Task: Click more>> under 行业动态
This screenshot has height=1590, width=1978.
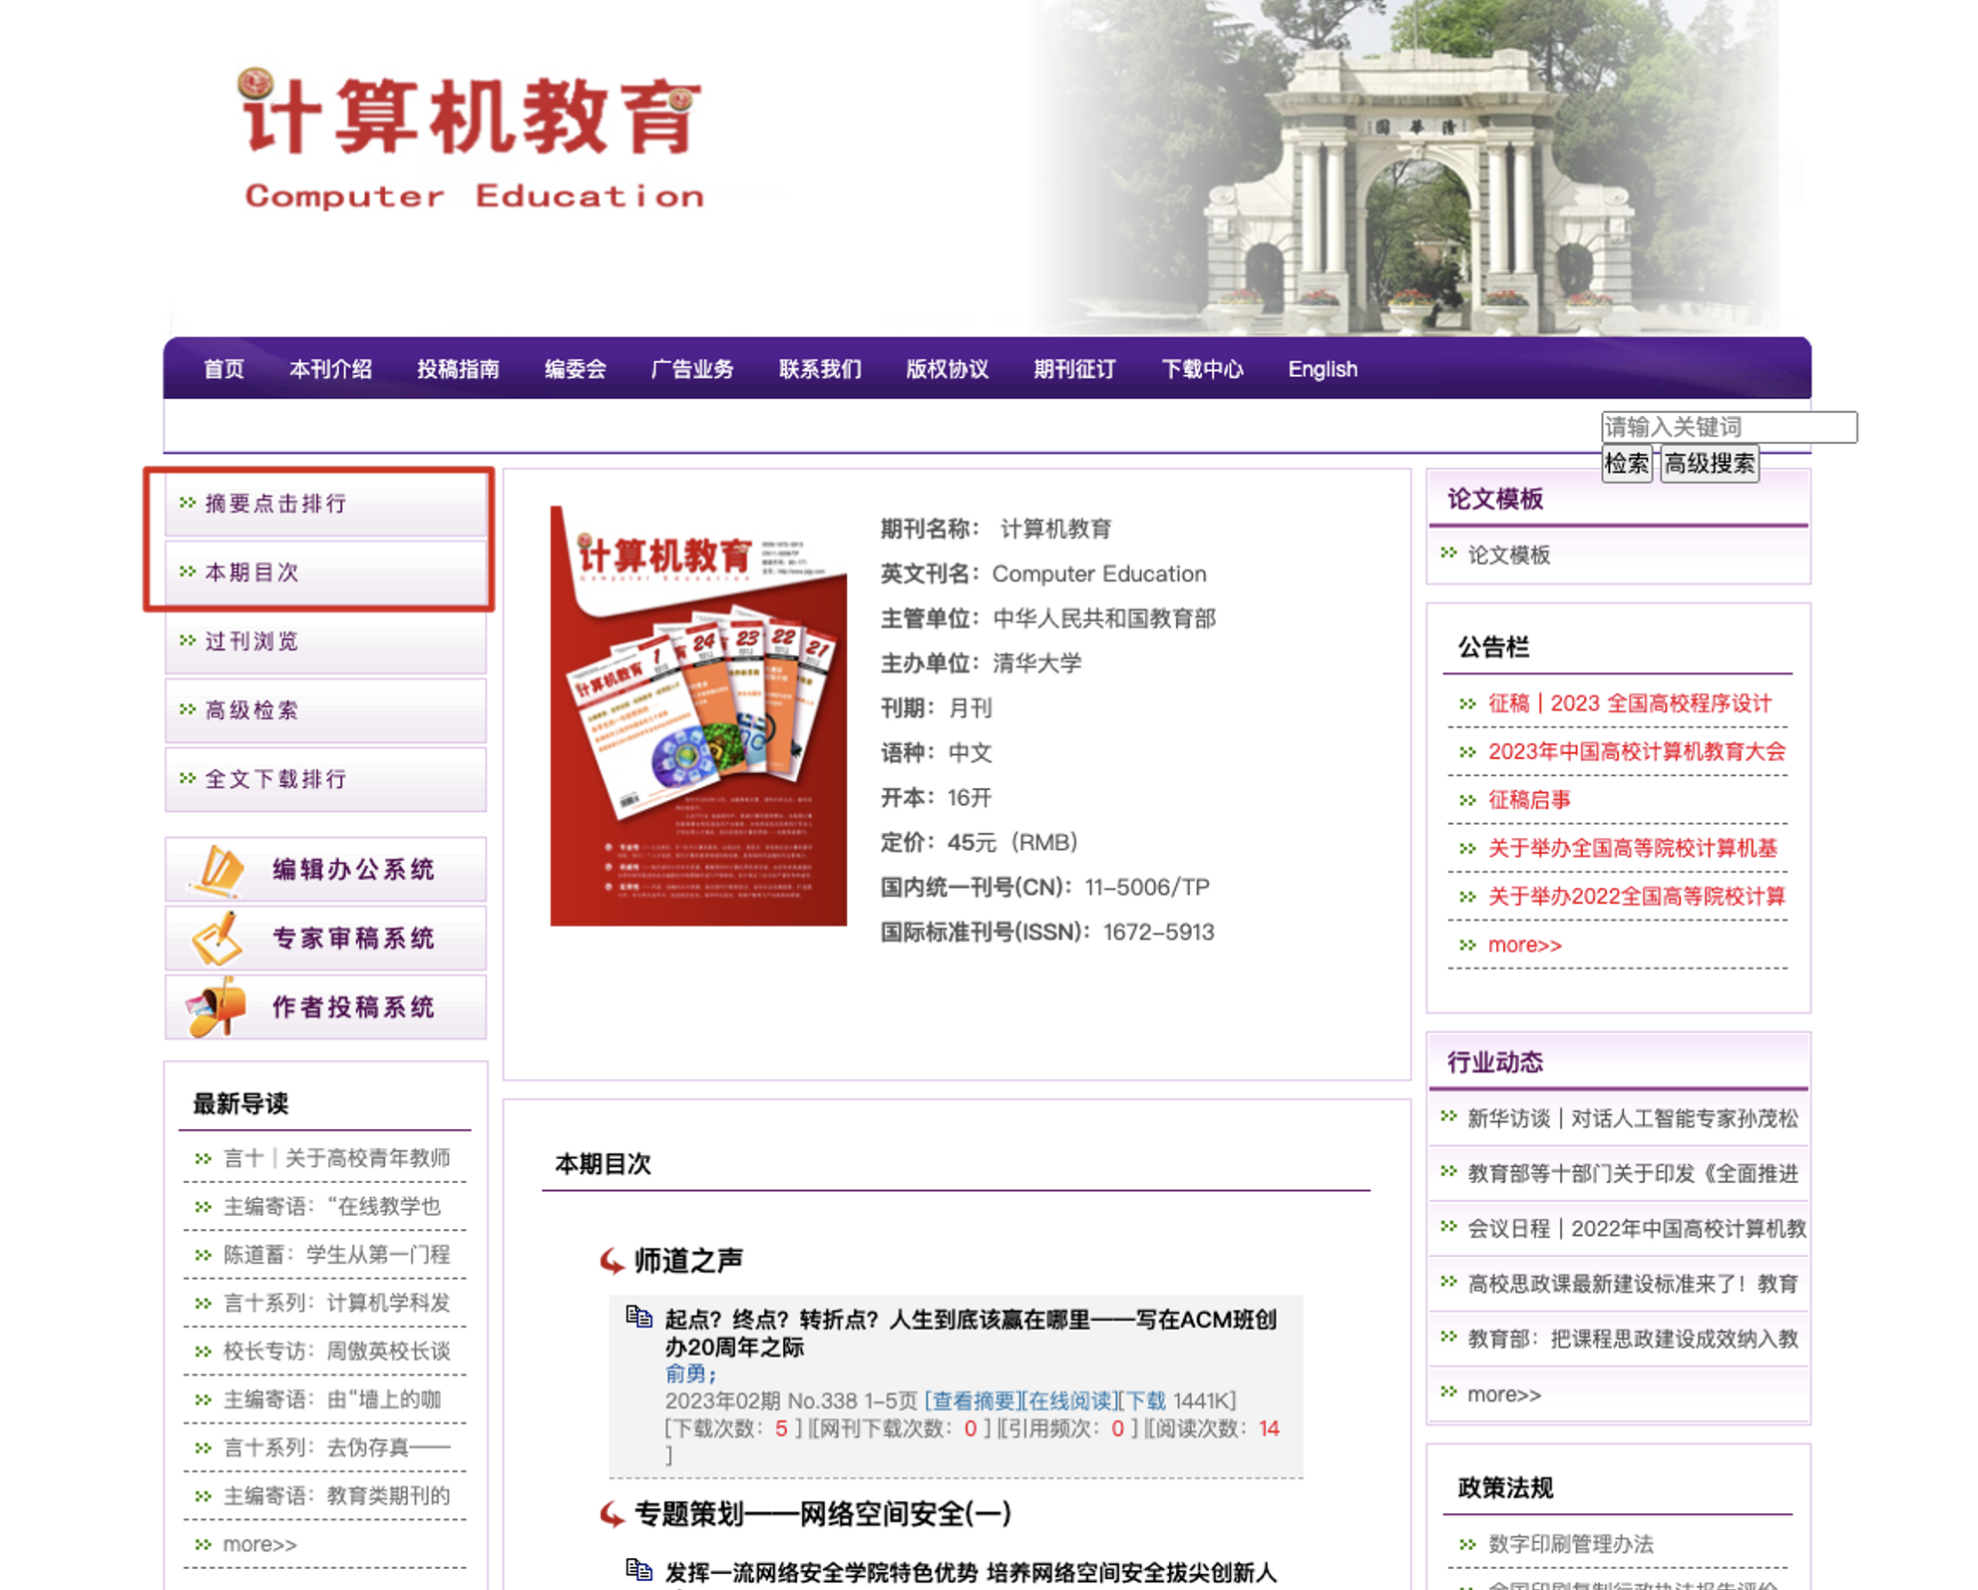Action: pyautogui.click(x=1503, y=1394)
